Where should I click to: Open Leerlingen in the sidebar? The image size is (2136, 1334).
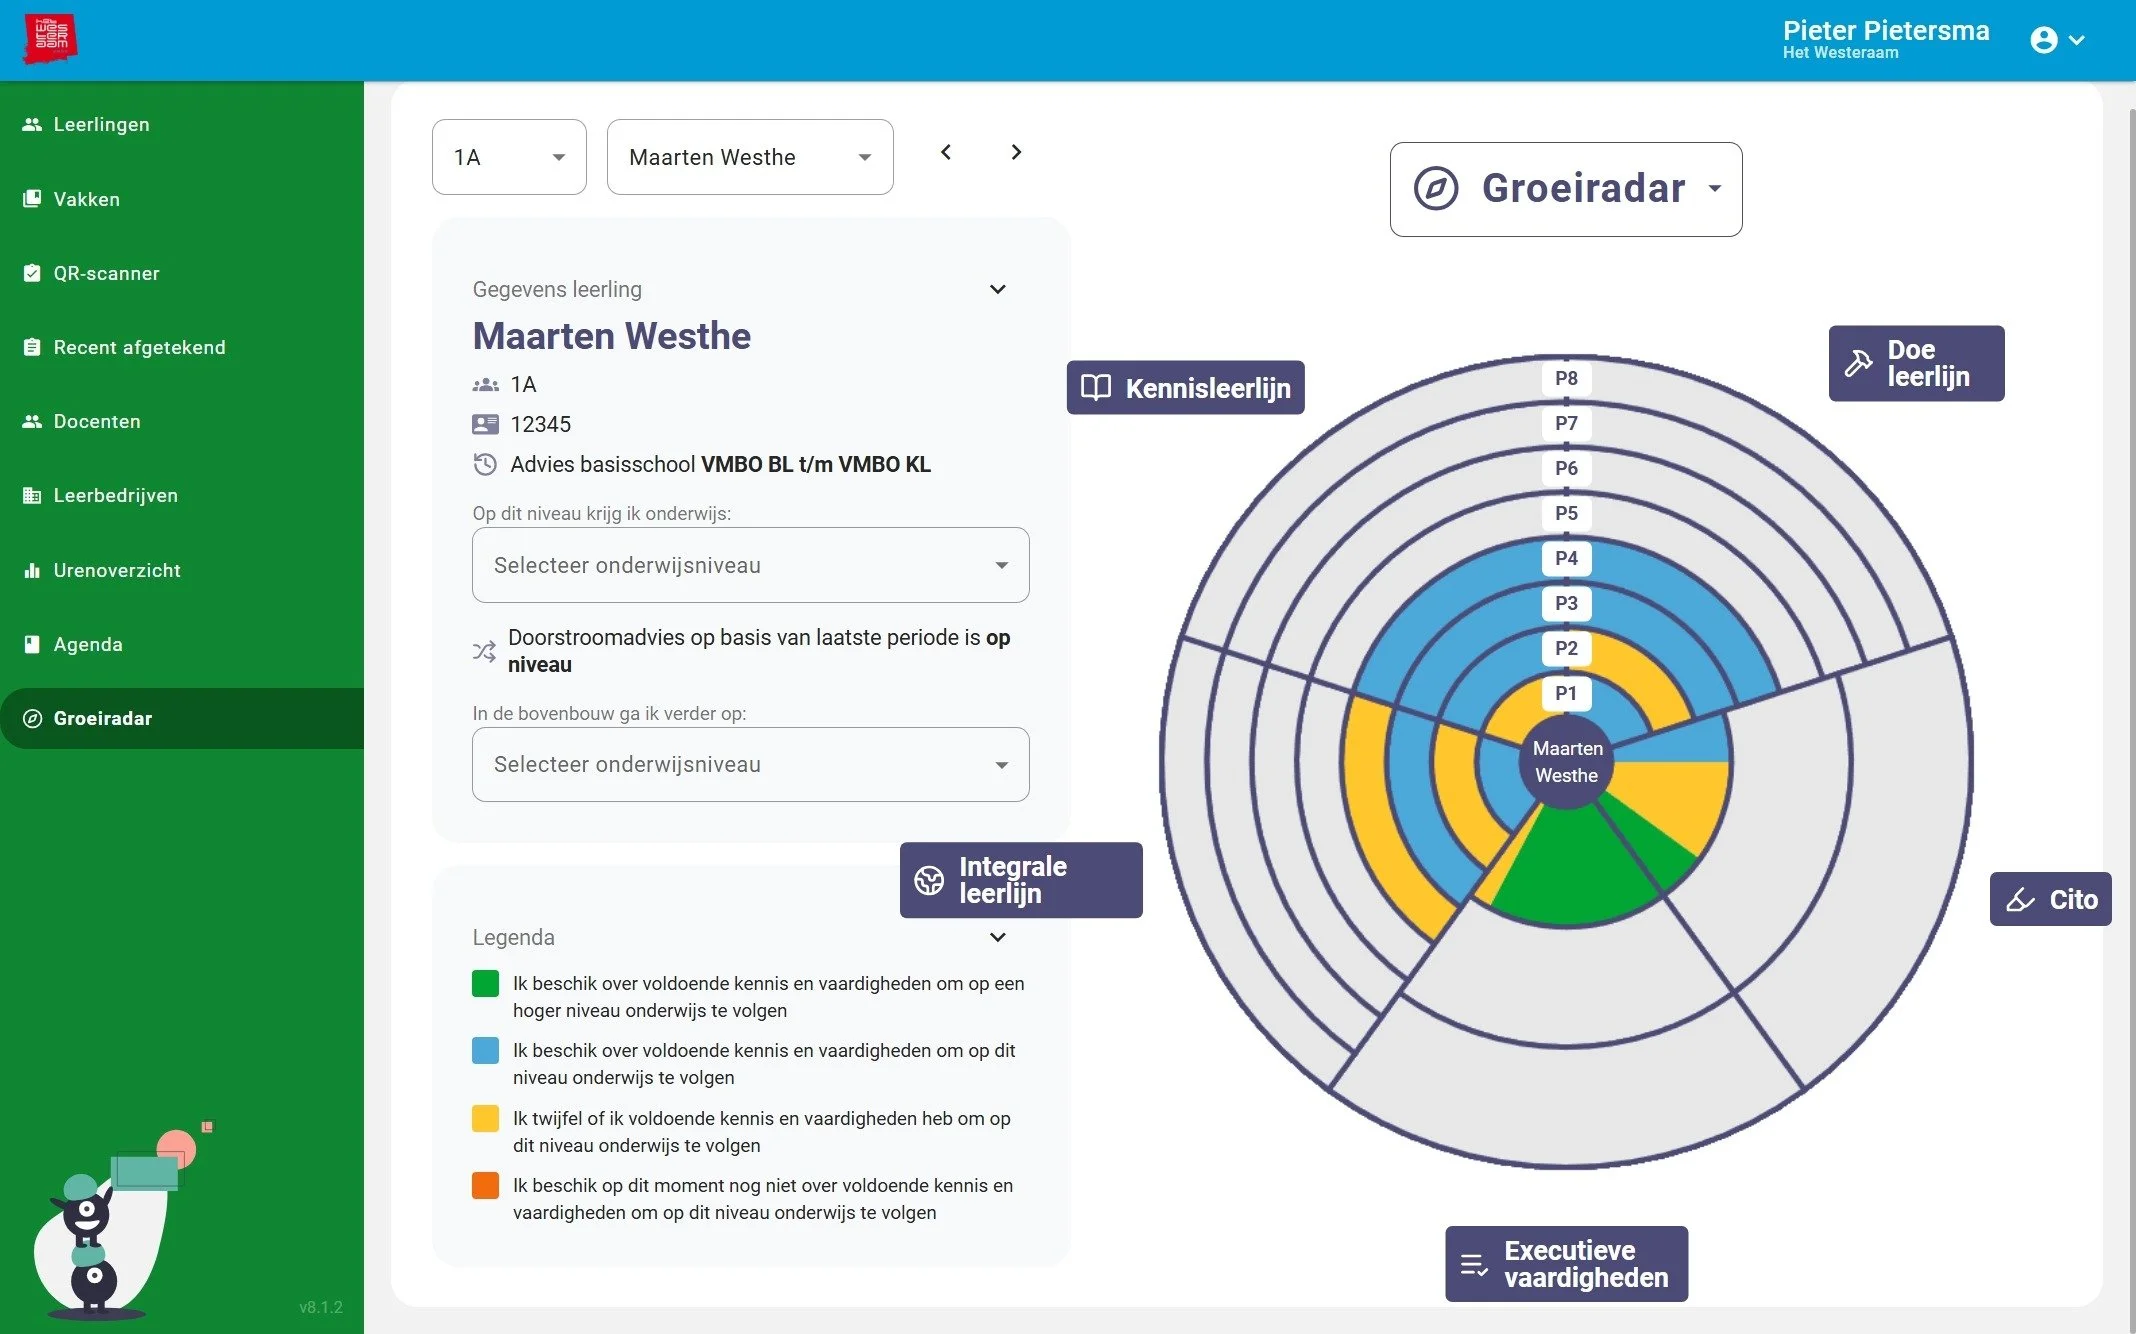tap(101, 124)
